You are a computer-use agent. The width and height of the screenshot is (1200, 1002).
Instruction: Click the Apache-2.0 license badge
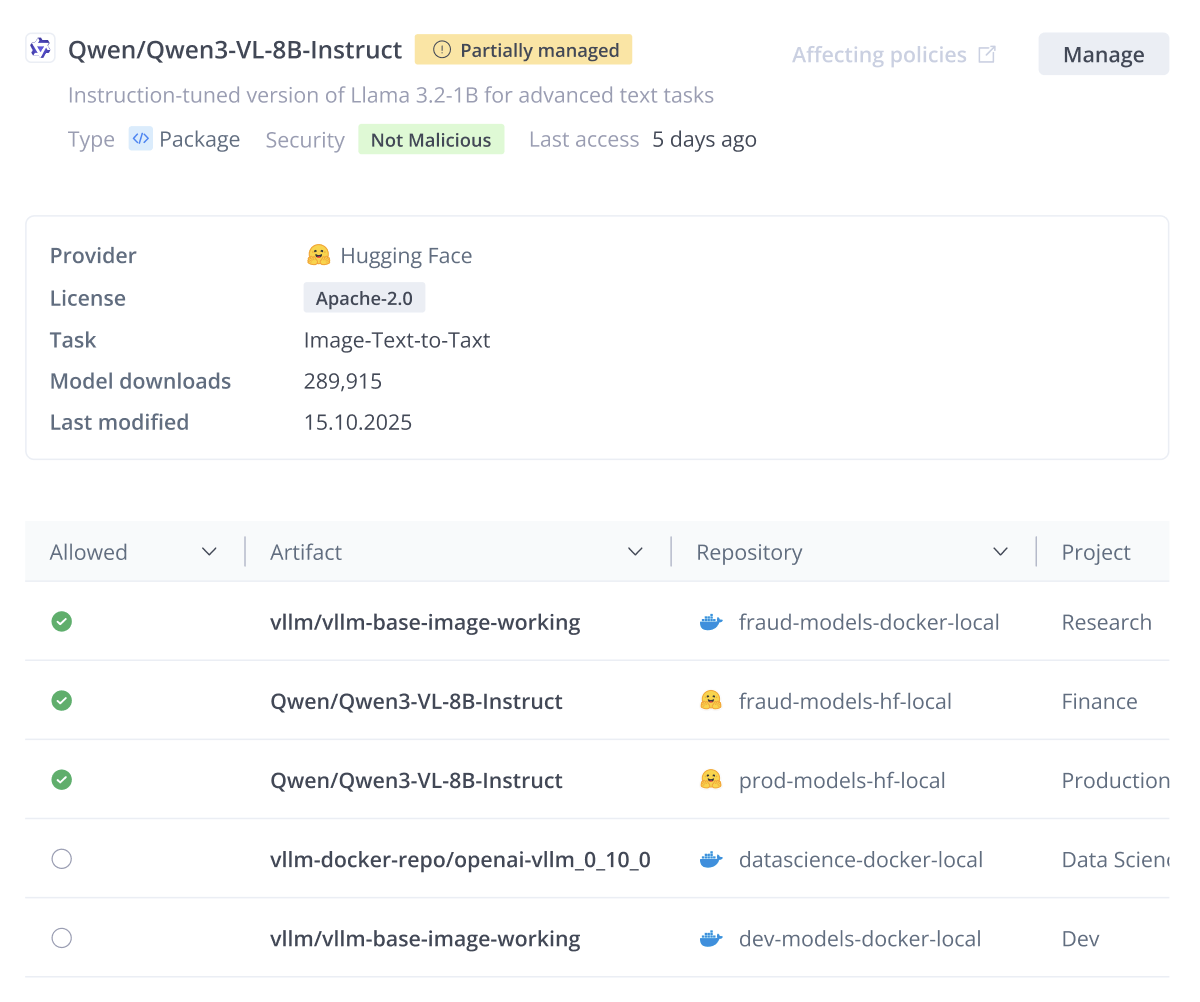point(364,297)
